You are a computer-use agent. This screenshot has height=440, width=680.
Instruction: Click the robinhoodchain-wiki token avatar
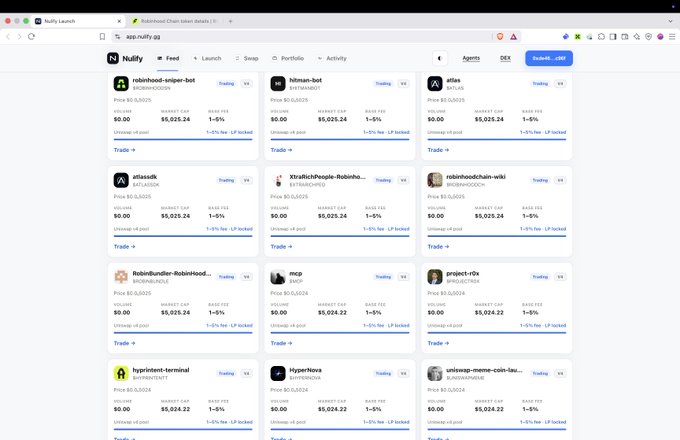(435, 180)
